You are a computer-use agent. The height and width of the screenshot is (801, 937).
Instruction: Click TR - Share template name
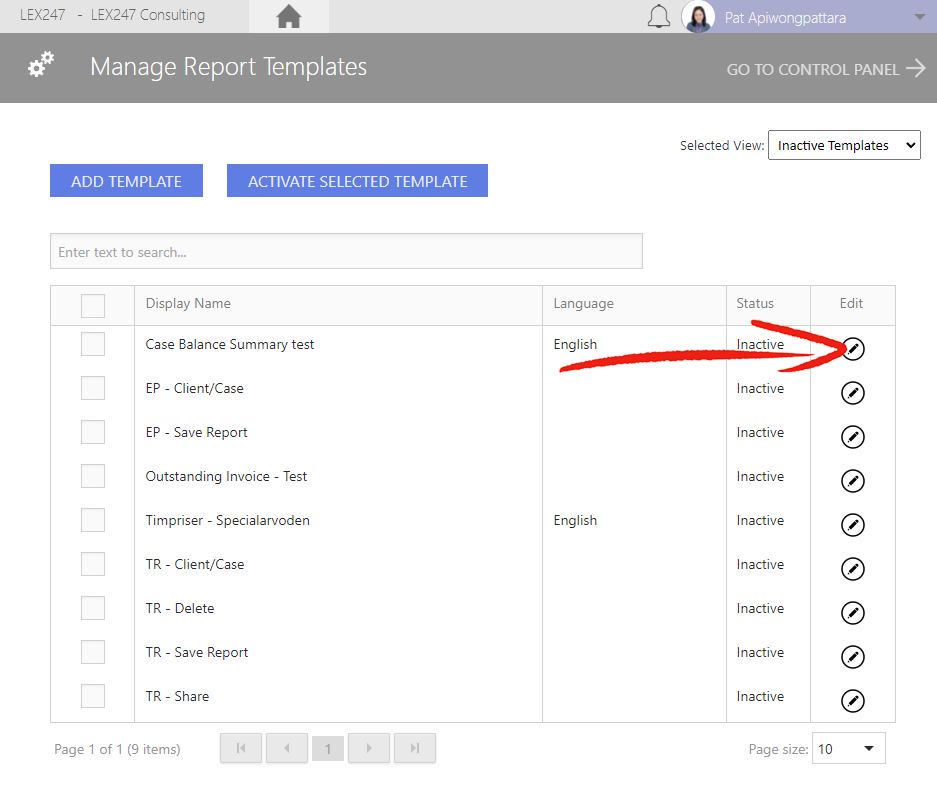(177, 696)
